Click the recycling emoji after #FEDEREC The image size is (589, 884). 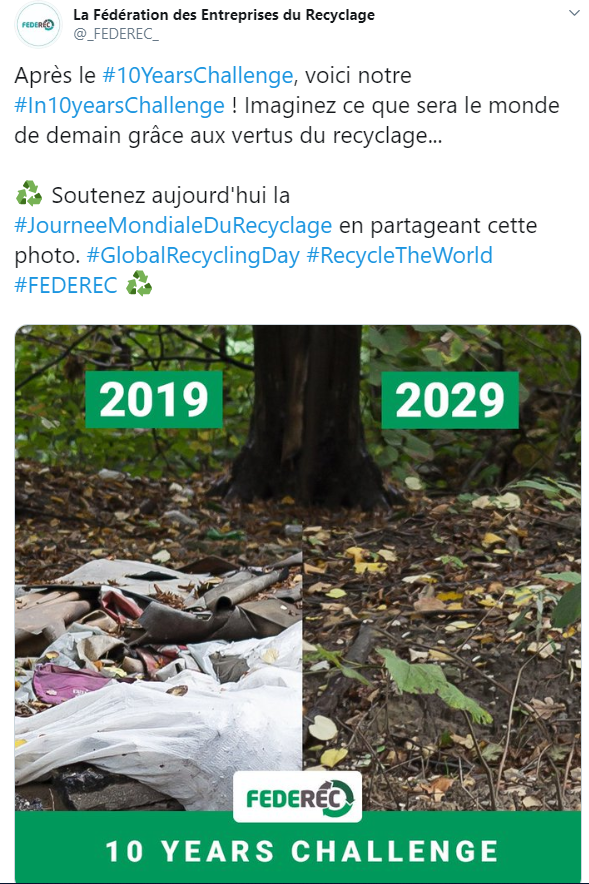point(139,283)
